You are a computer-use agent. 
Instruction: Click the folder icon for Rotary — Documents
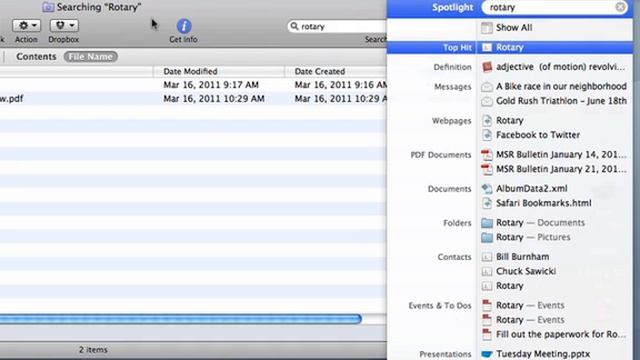pos(487,223)
